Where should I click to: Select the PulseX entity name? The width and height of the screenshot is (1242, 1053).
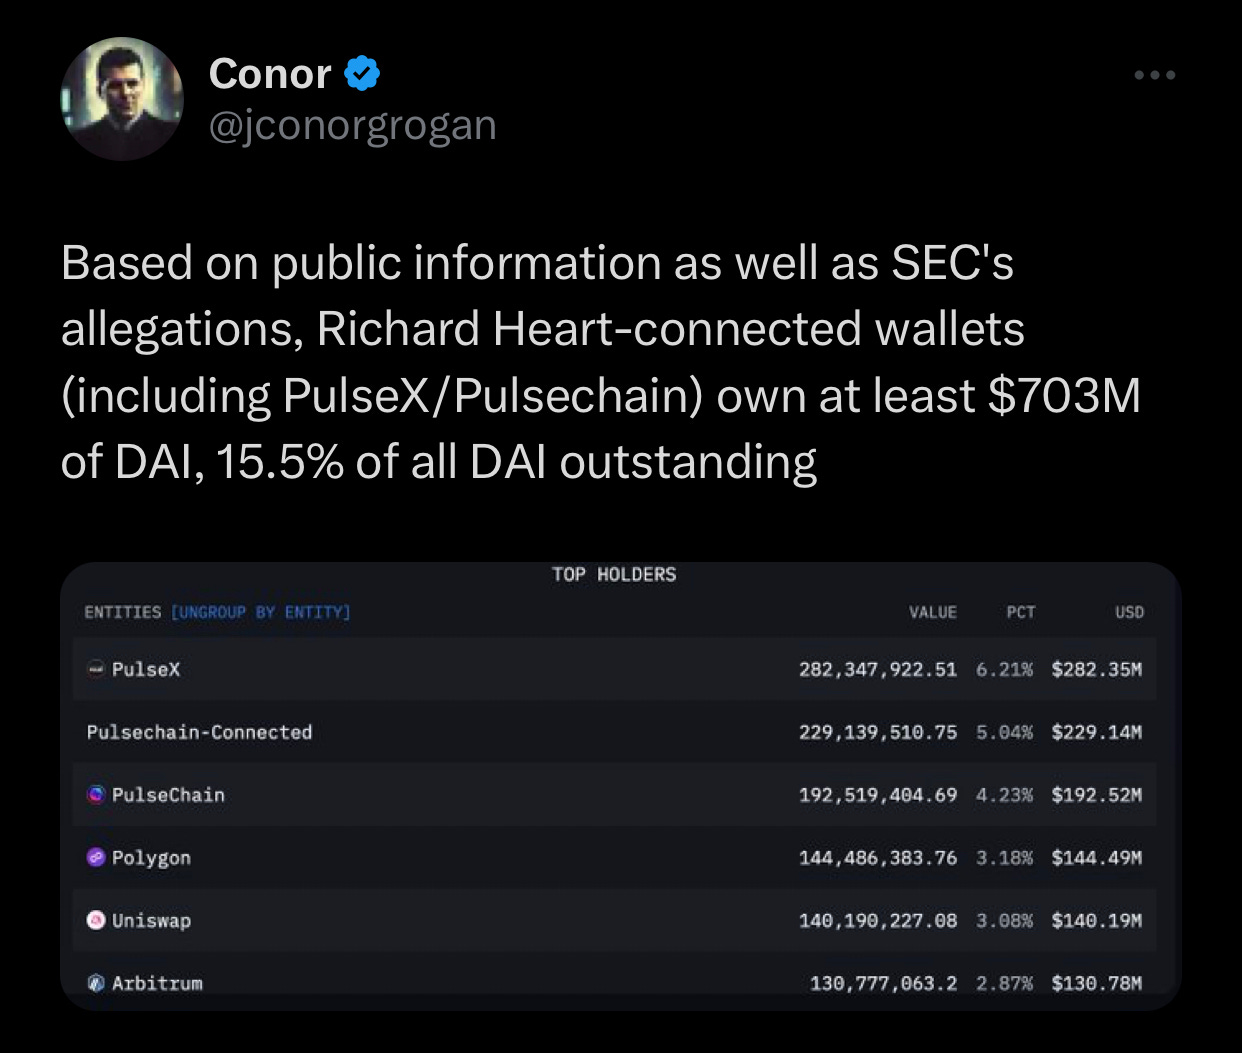click(146, 669)
